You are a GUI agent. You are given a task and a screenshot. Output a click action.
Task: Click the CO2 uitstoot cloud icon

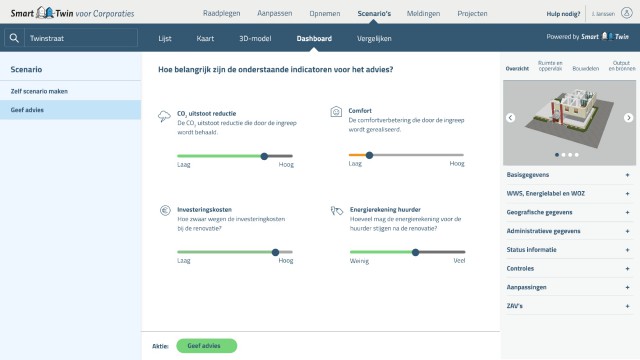pyautogui.click(x=164, y=116)
